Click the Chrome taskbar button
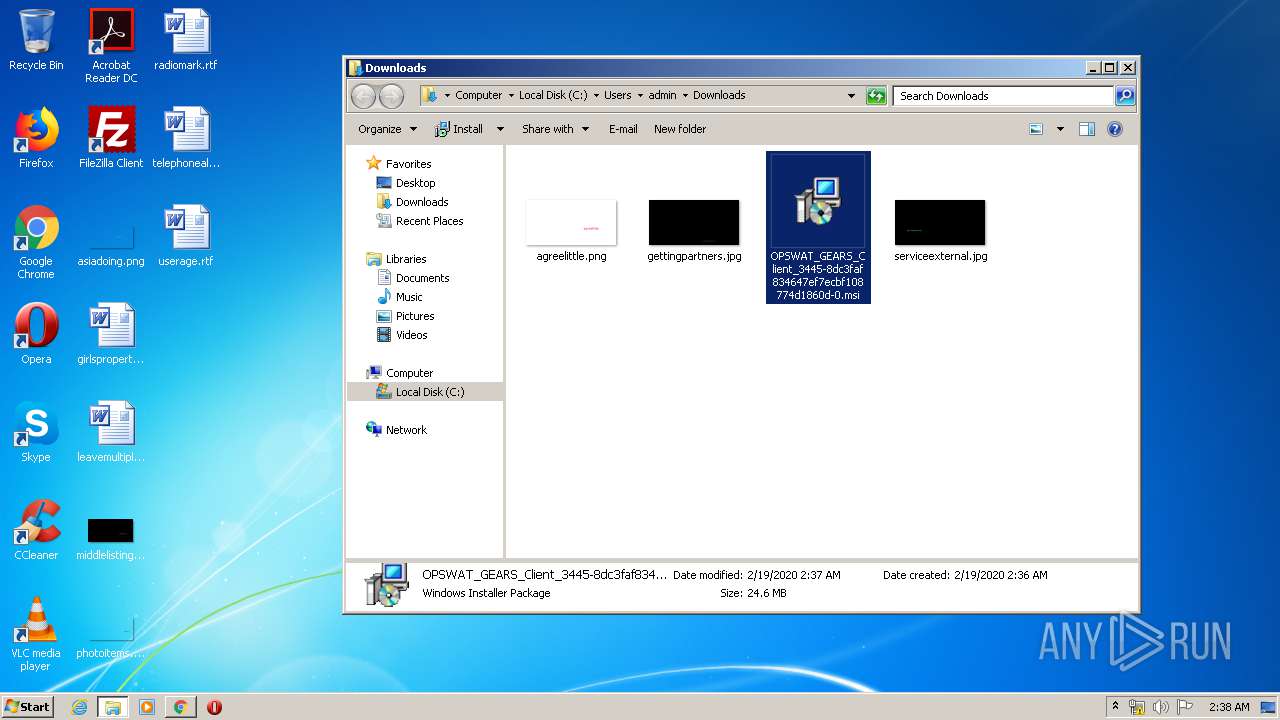 (x=180, y=707)
